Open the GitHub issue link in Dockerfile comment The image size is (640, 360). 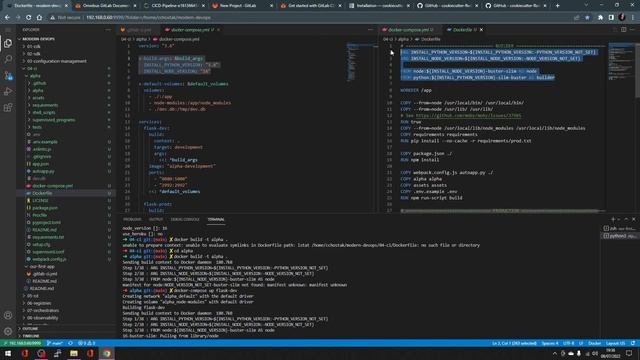point(468,116)
